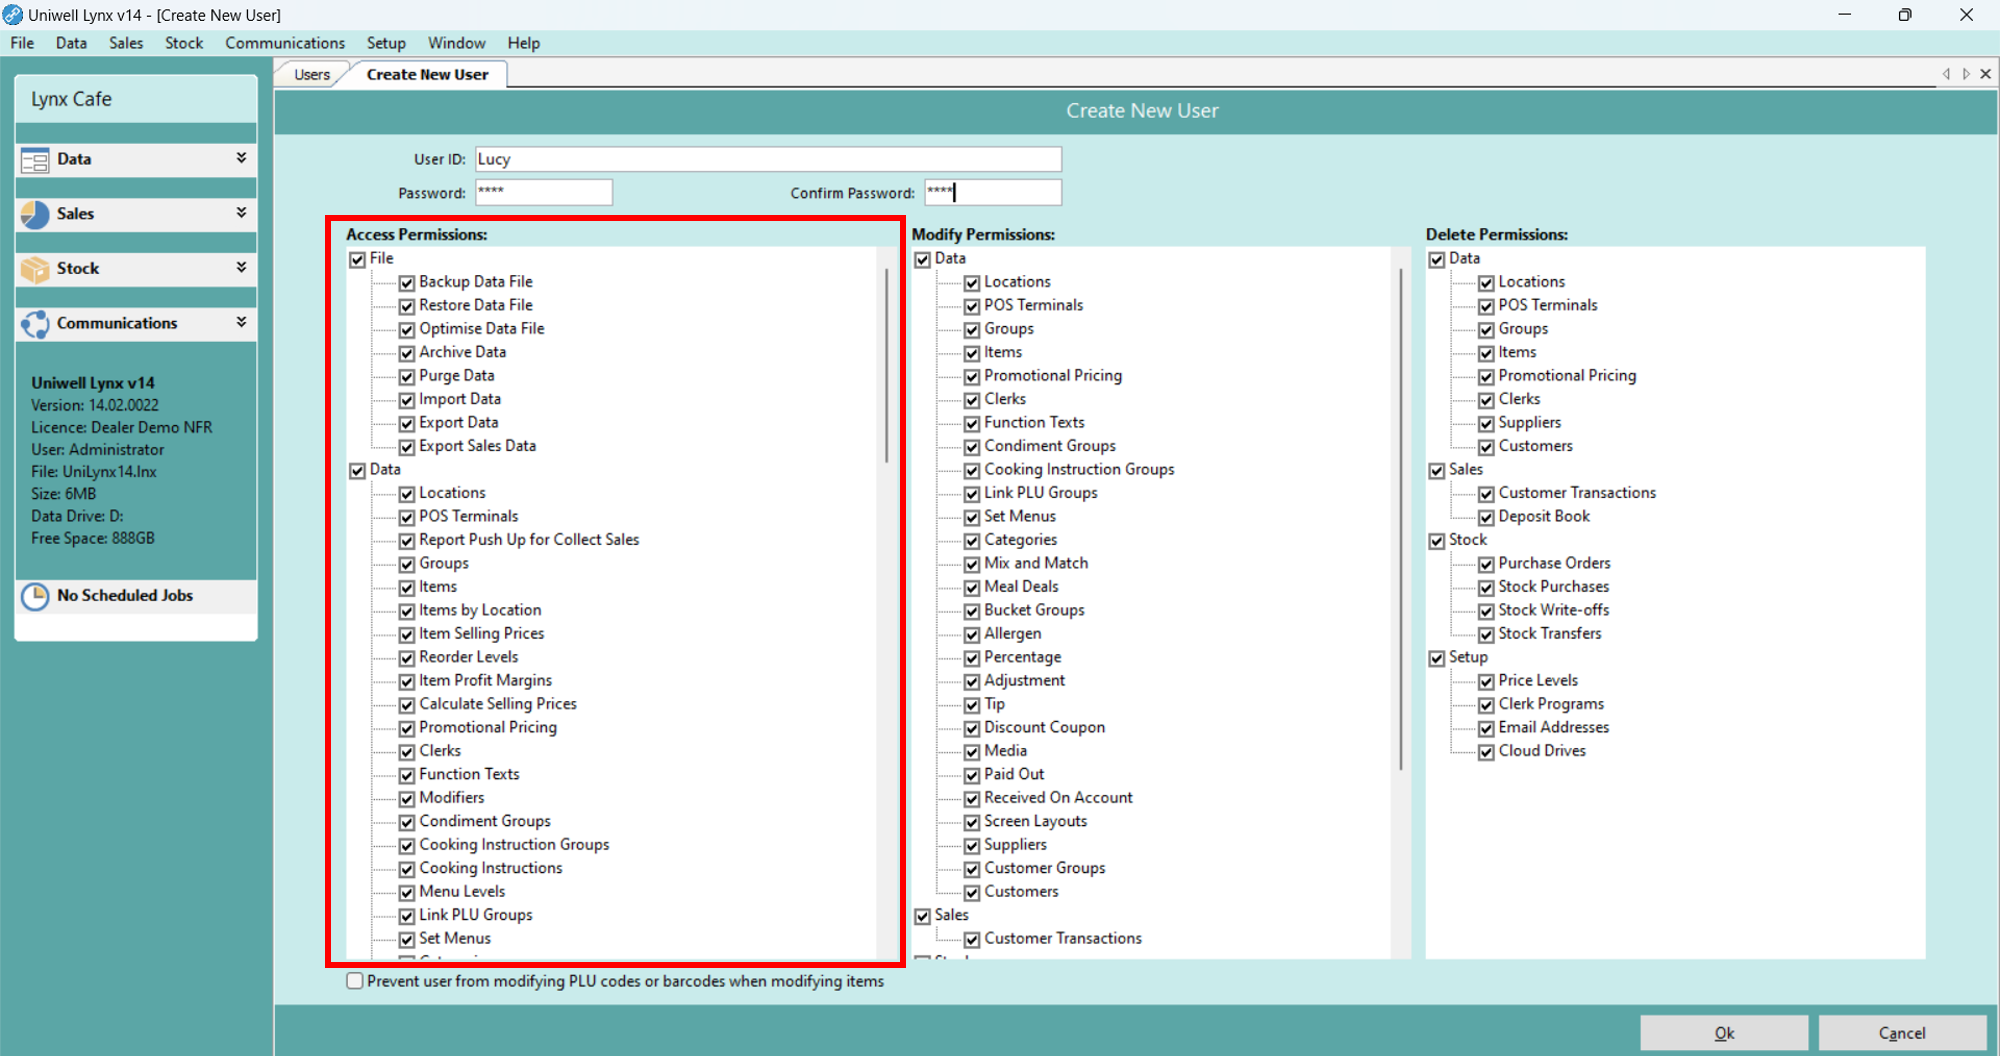Click the Data panel icon in sidebar
The height and width of the screenshot is (1056, 2000).
pyautogui.click(x=35, y=160)
